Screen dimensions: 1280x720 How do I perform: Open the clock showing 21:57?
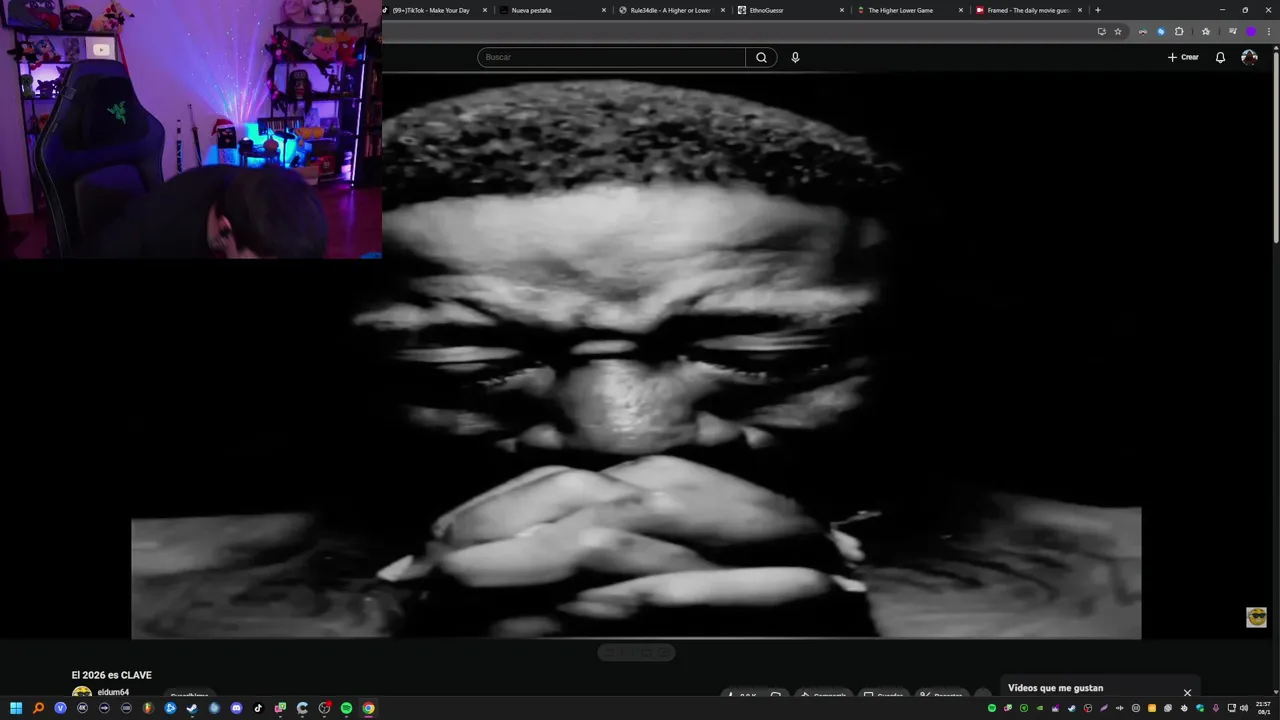(1263, 708)
